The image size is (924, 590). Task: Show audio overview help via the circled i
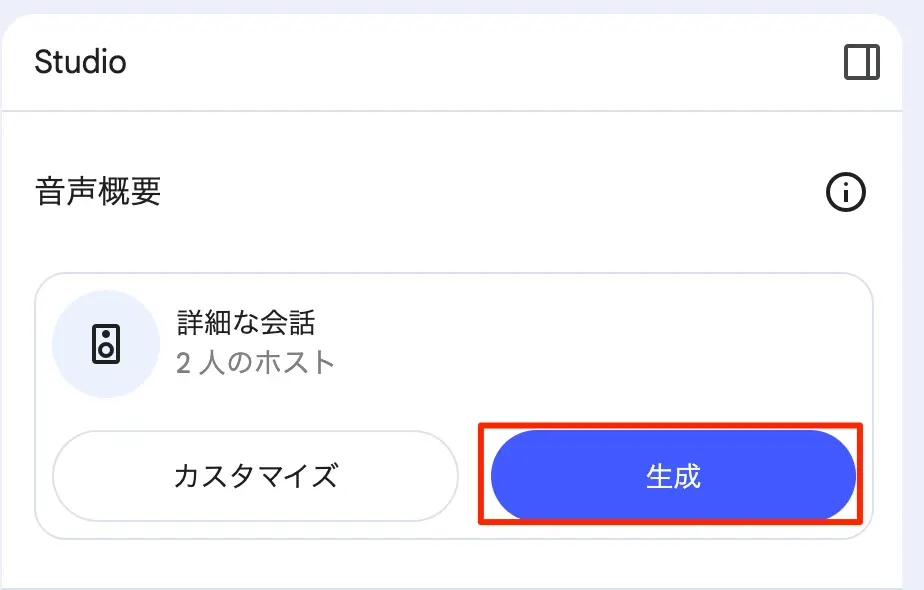click(x=846, y=192)
